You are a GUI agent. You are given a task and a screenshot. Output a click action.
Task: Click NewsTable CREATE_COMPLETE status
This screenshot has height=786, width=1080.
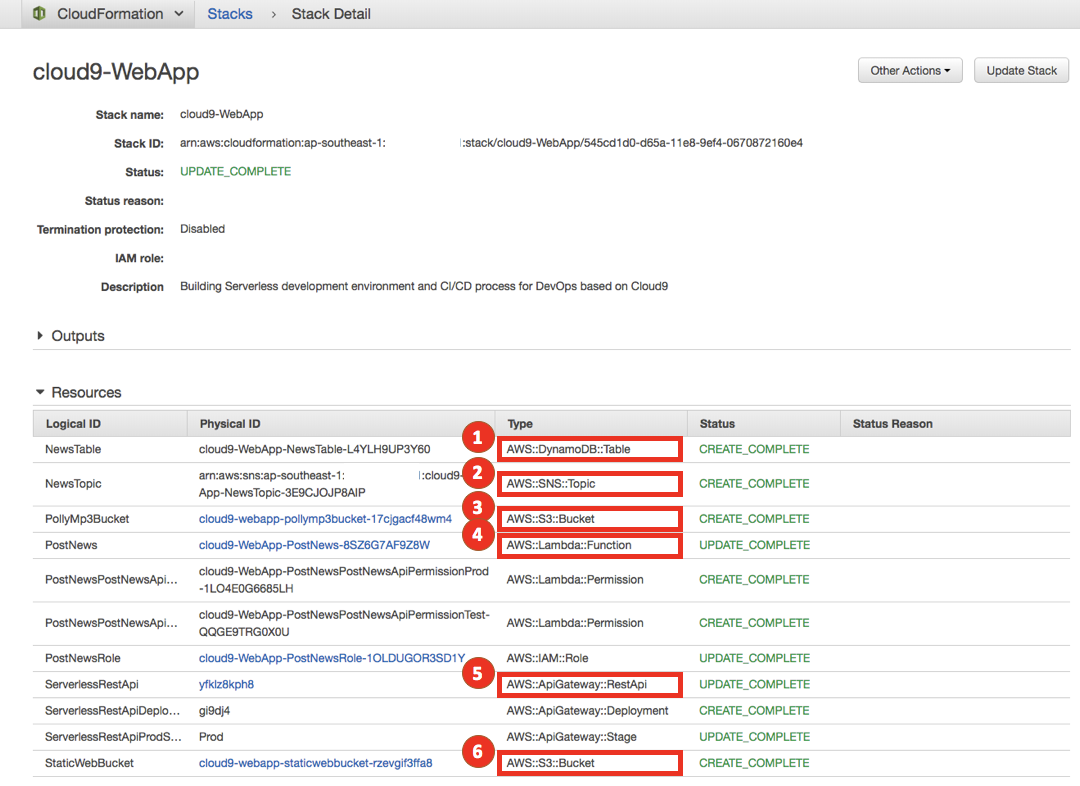pyautogui.click(x=754, y=449)
